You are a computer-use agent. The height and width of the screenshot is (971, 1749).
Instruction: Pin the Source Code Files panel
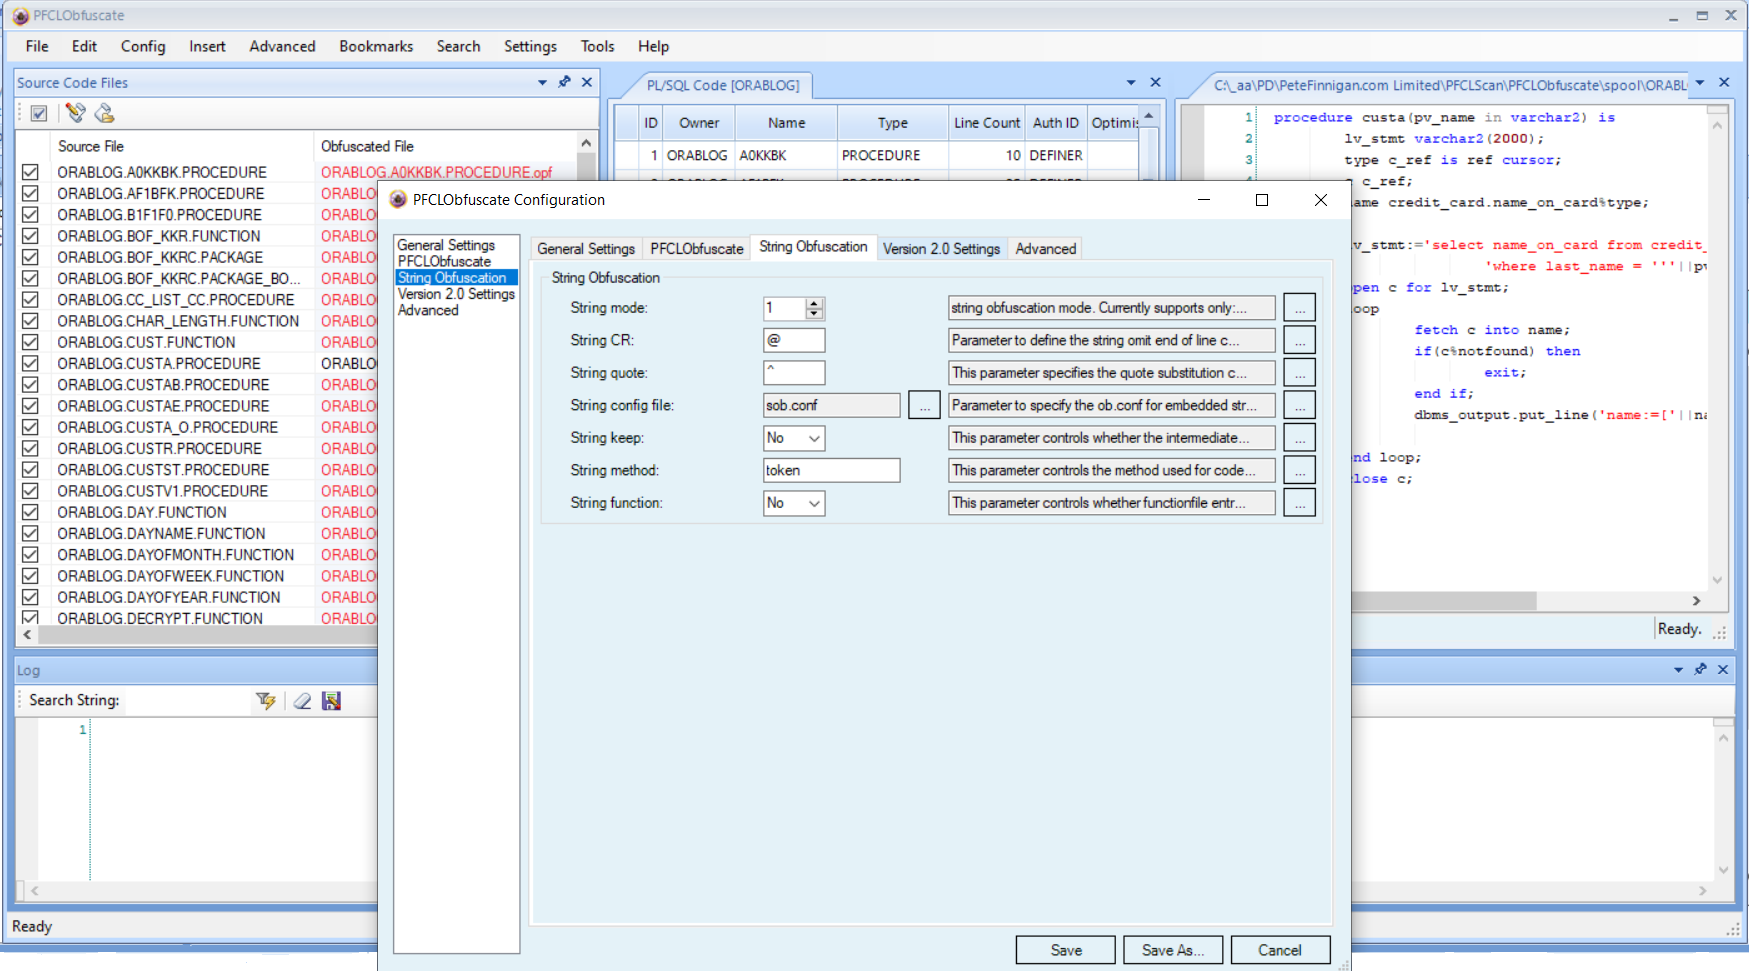pos(565,82)
